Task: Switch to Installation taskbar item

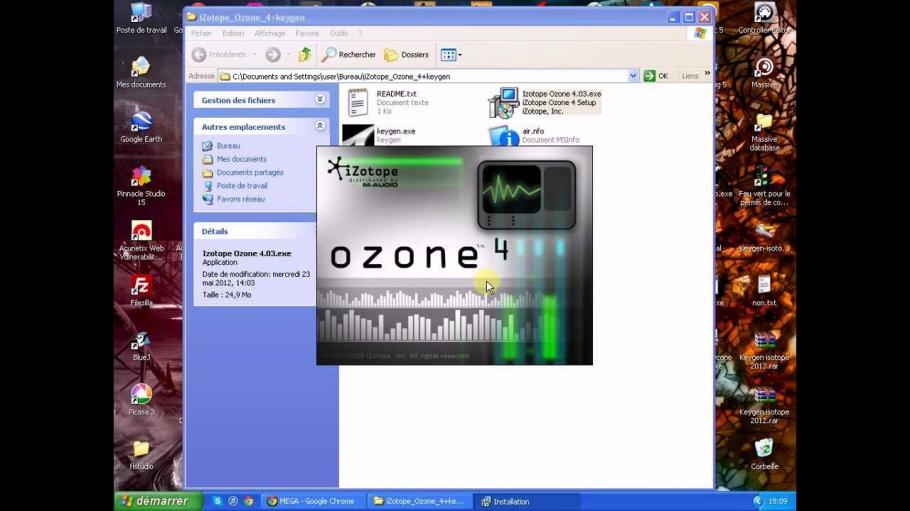Action: (x=527, y=501)
